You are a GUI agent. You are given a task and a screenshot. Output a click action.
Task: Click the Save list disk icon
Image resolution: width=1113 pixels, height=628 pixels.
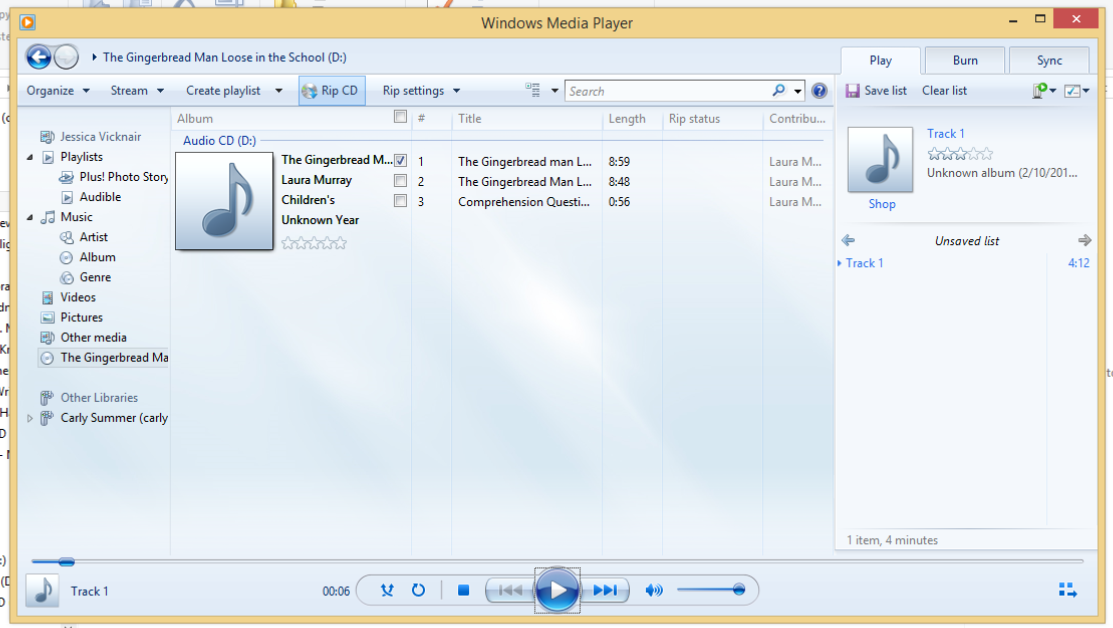click(x=852, y=91)
